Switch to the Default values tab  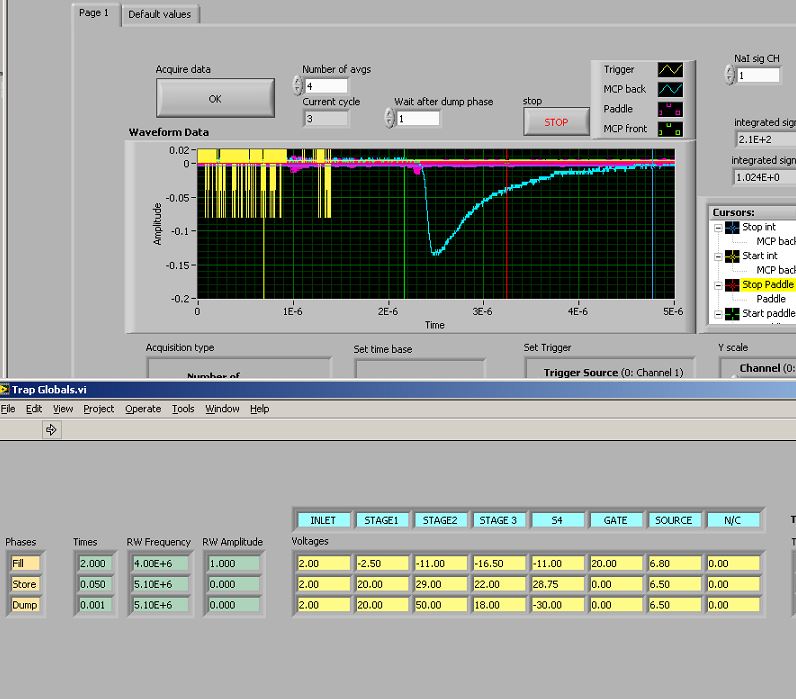tap(162, 14)
